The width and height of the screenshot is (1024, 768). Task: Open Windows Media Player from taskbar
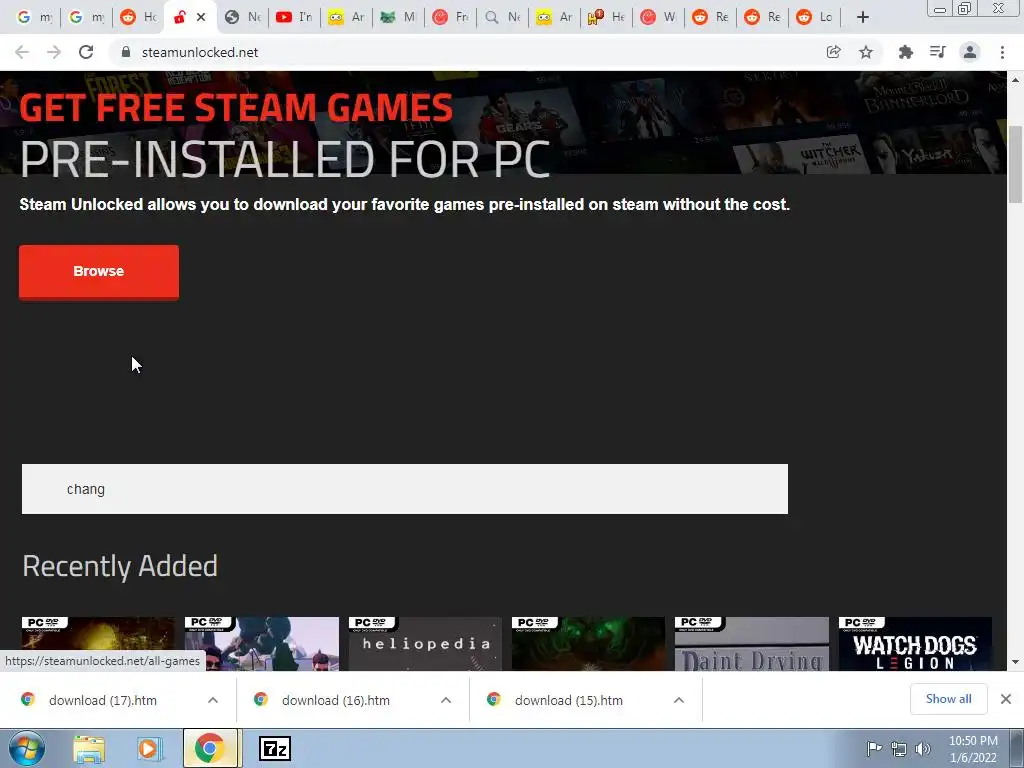149,749
